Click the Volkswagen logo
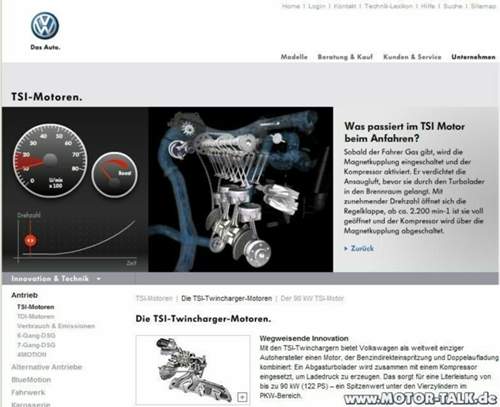This screenshot has width=500, height=407. coord(45,26)
